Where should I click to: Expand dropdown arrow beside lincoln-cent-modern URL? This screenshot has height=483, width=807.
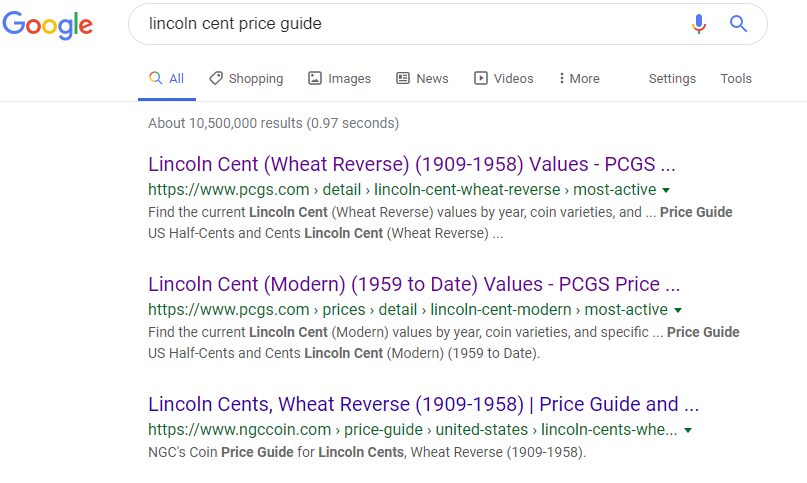677,310
